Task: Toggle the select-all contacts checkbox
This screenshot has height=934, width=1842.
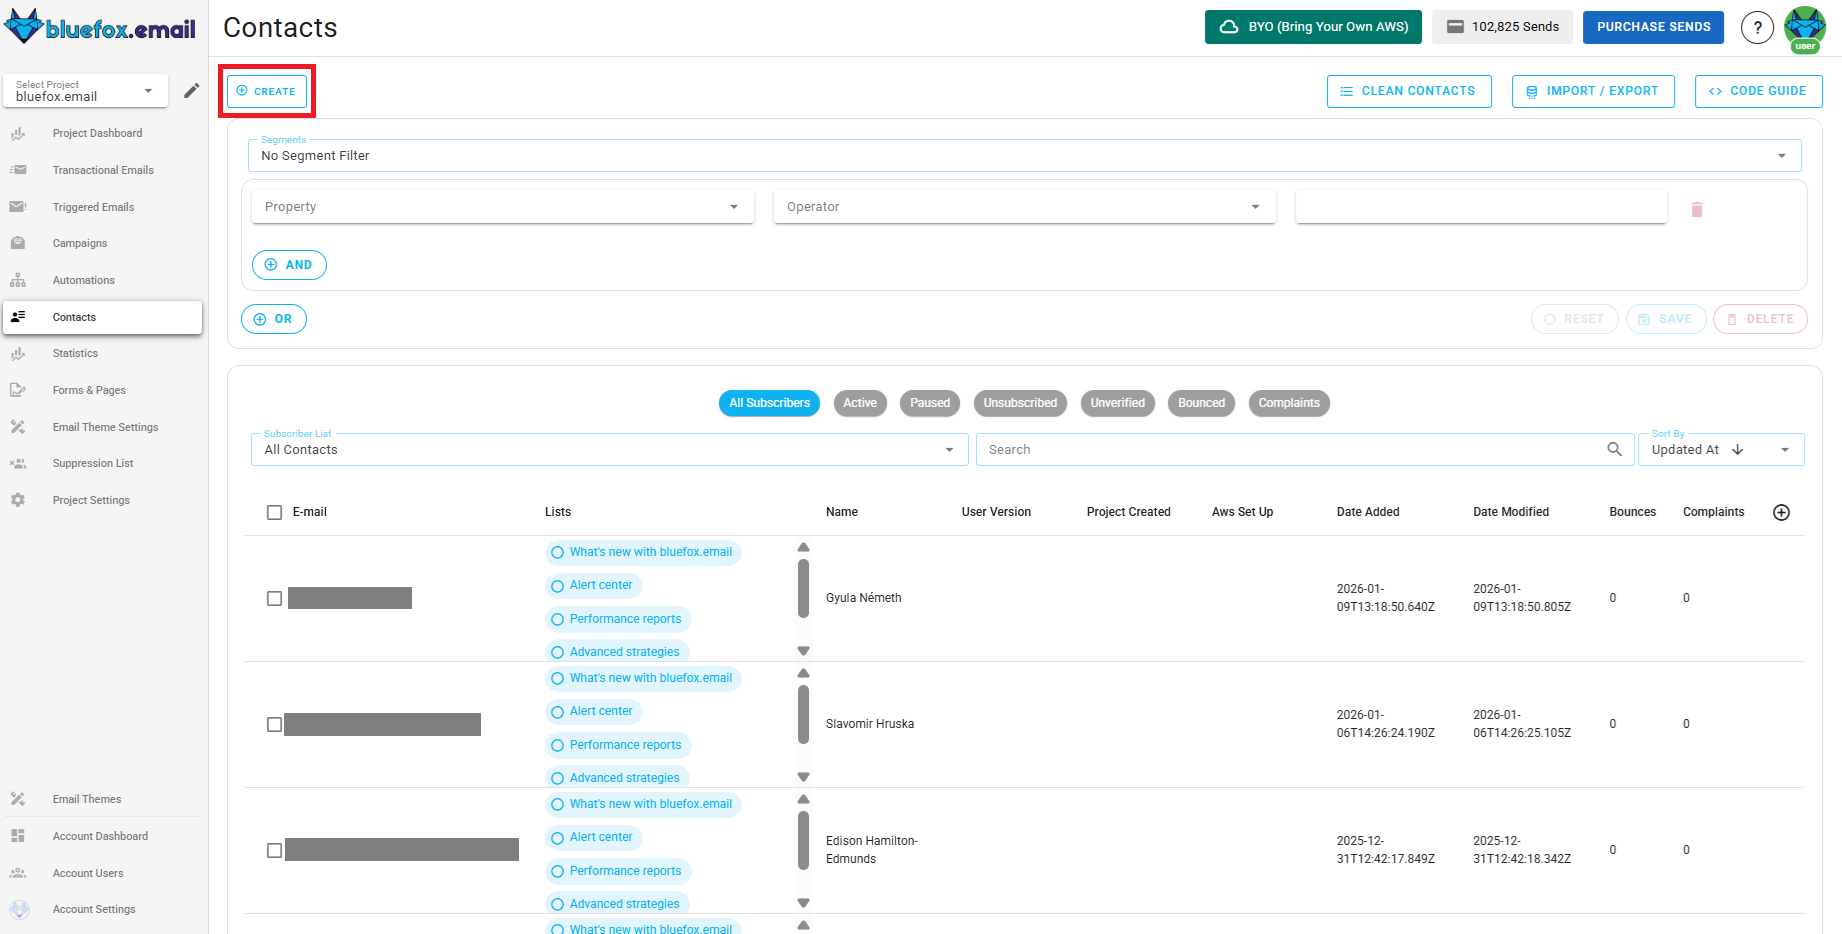Action: (x=274, y=512)
